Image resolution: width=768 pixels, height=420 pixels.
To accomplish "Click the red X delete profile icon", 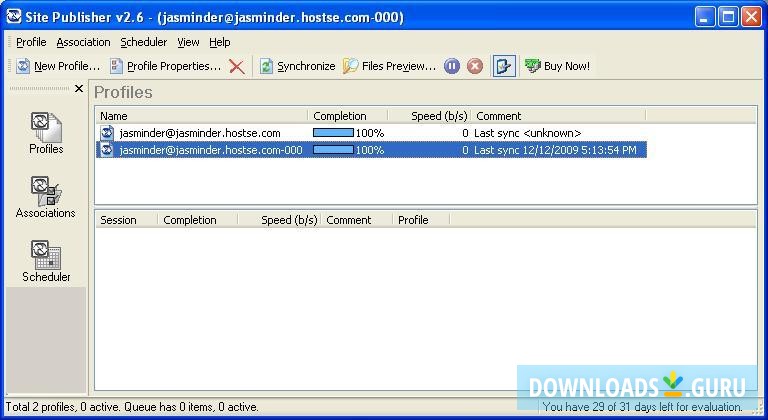I will tap(237, 66).
